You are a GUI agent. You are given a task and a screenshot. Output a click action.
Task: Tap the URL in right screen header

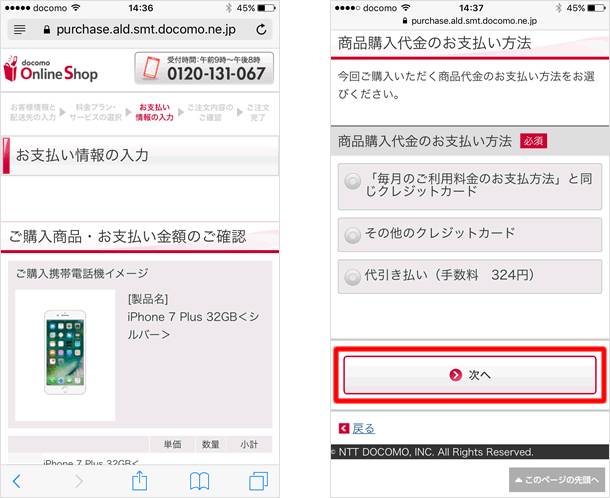[474, 21]
